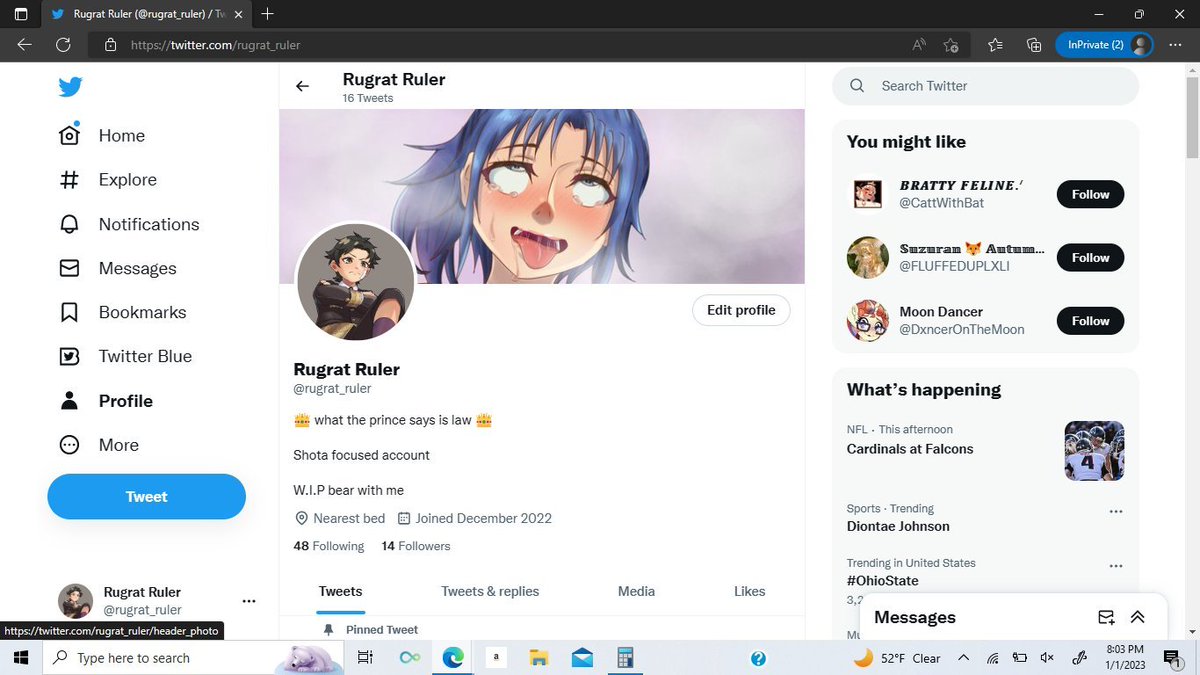The height and width of the screenshot is (675, 1200).
Task: Click the back arrow next to Rugrat Ruler
Action: [302, 87]
